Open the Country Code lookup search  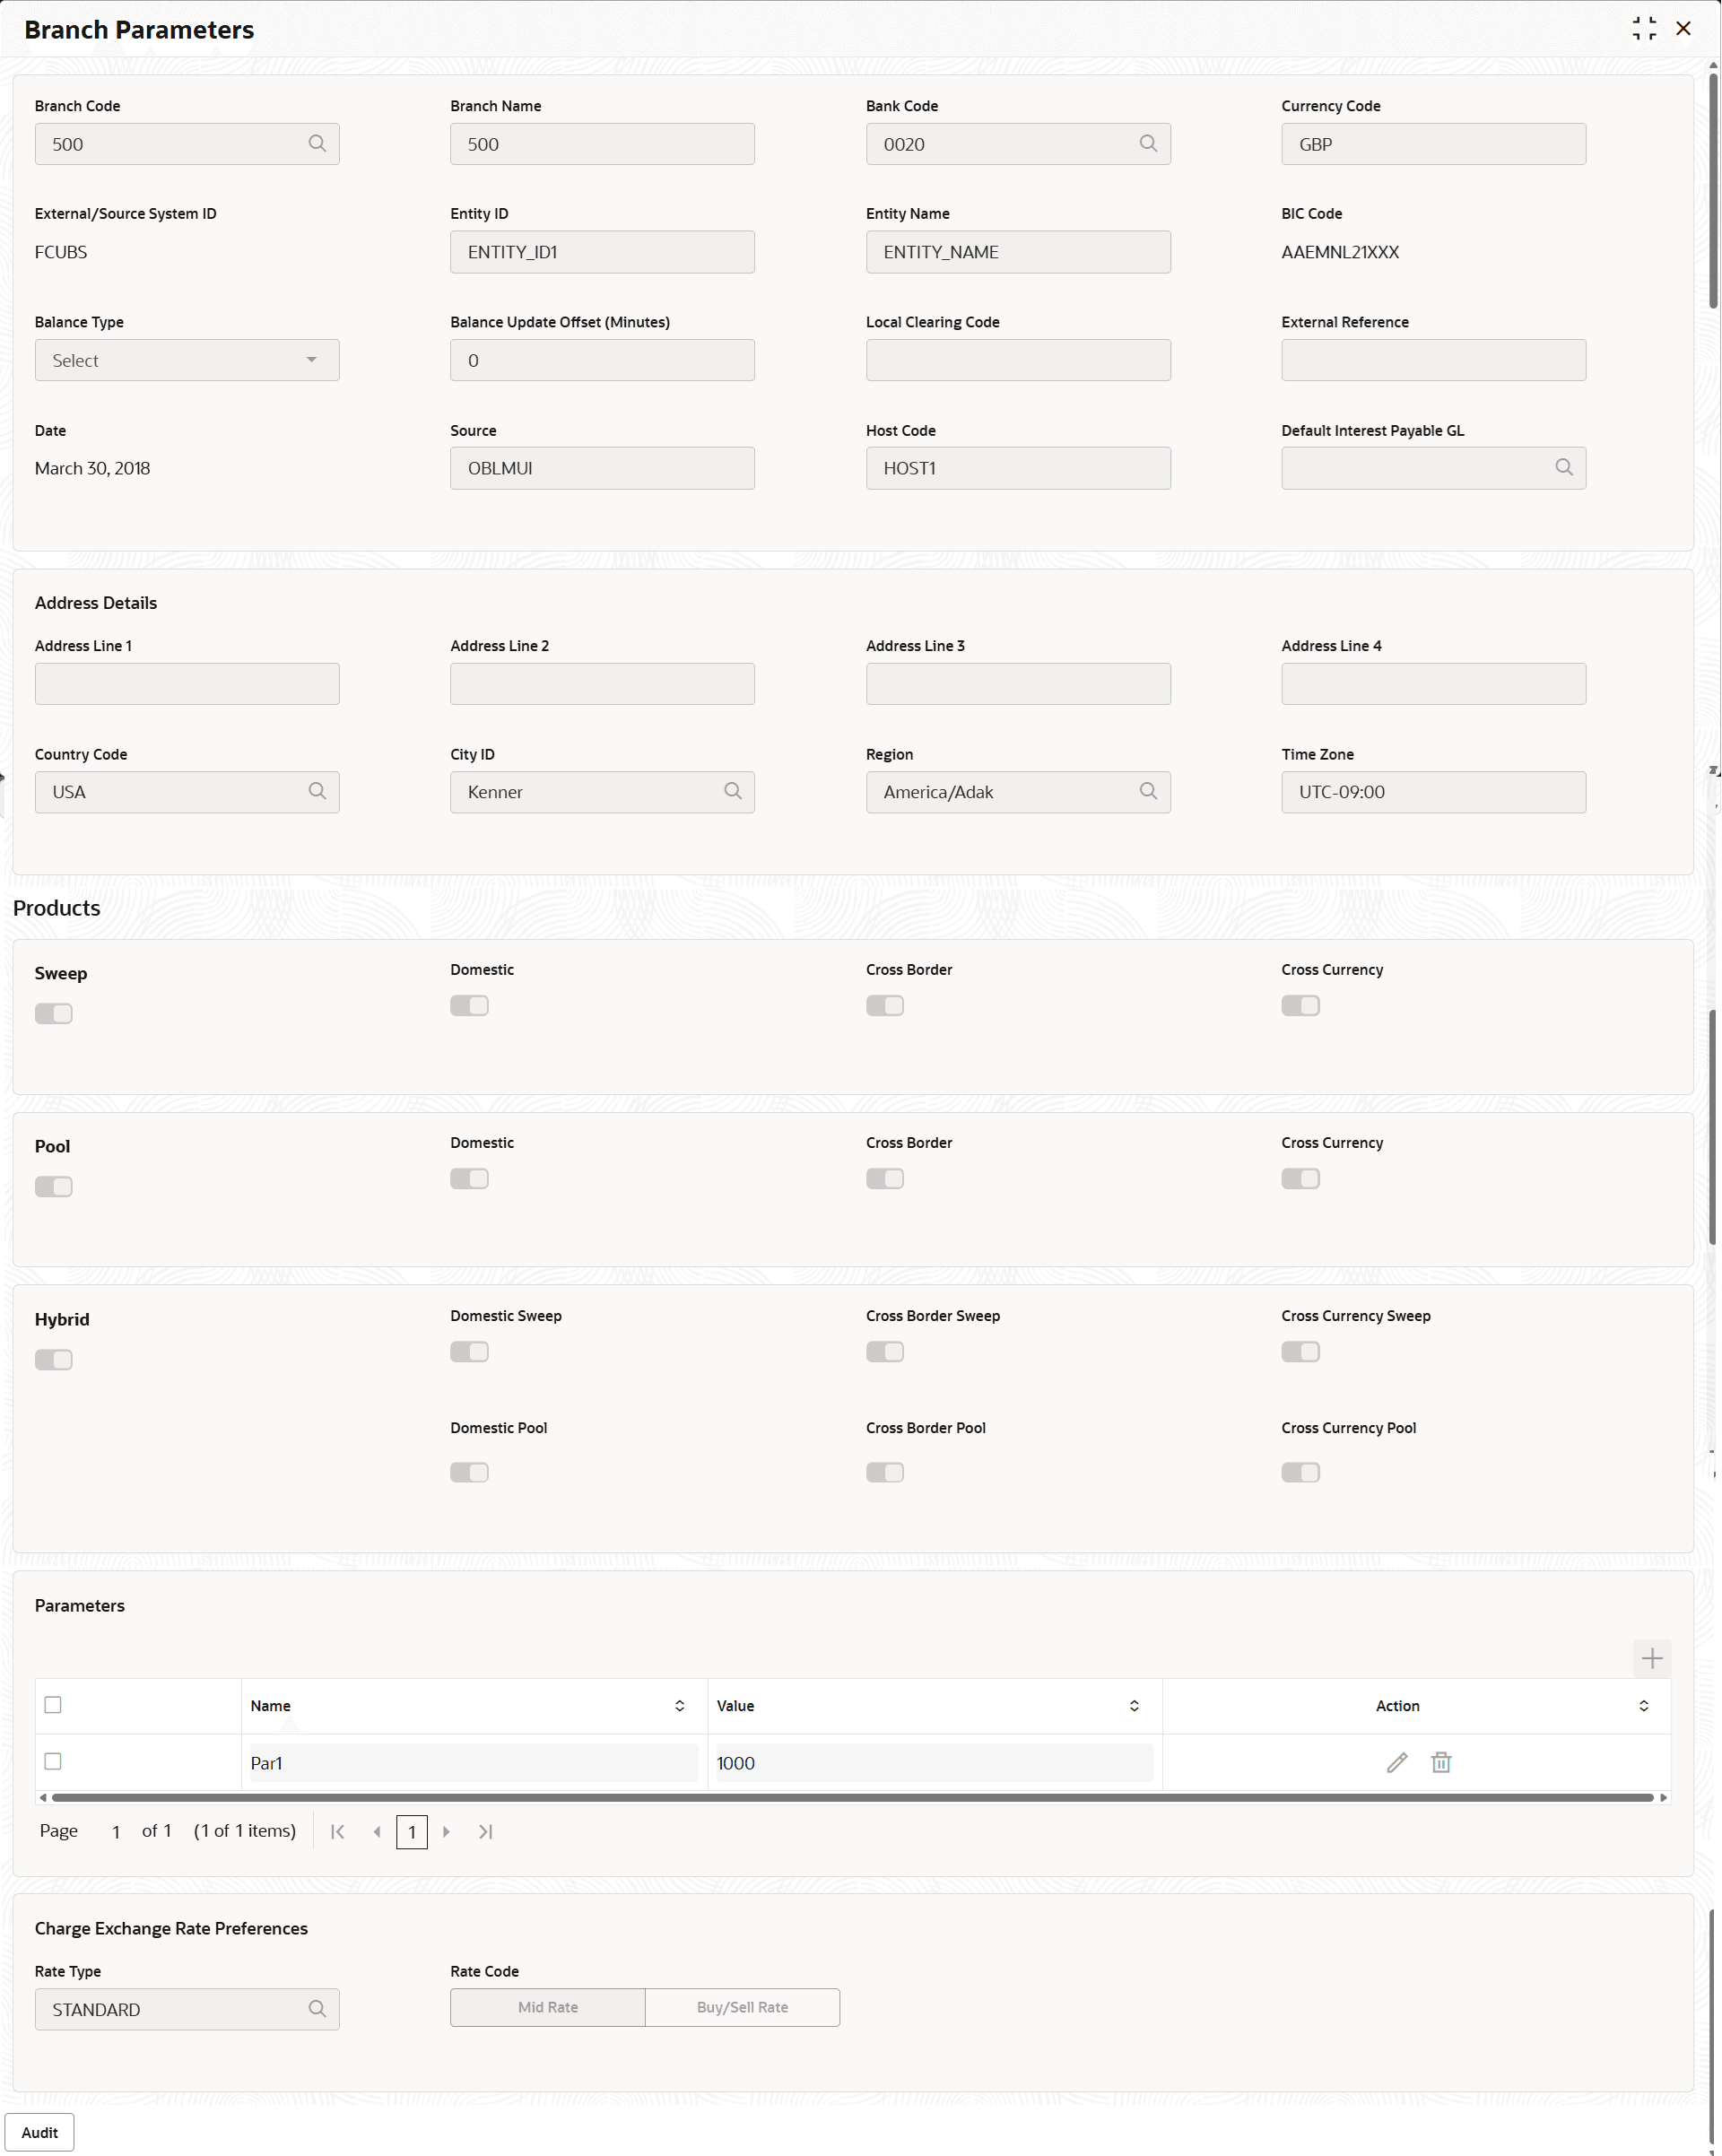point(317,791)
